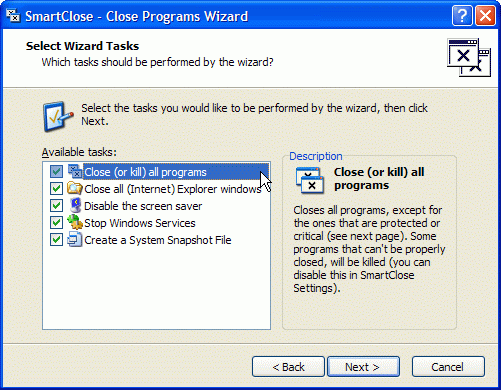Uncheck Disable the screen saver checkbox
This screenshot has height=390, width=501.
pos(56,206)
